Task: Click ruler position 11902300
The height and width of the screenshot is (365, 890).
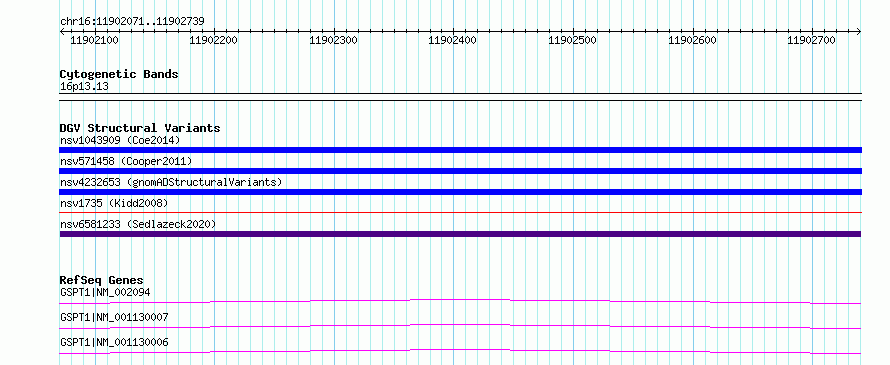Action: 333,40
